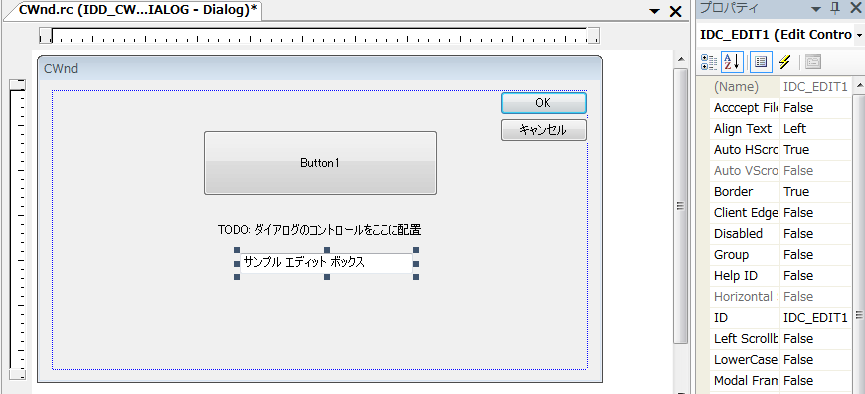Close the プロパティ panel

(x=855, y=9)
